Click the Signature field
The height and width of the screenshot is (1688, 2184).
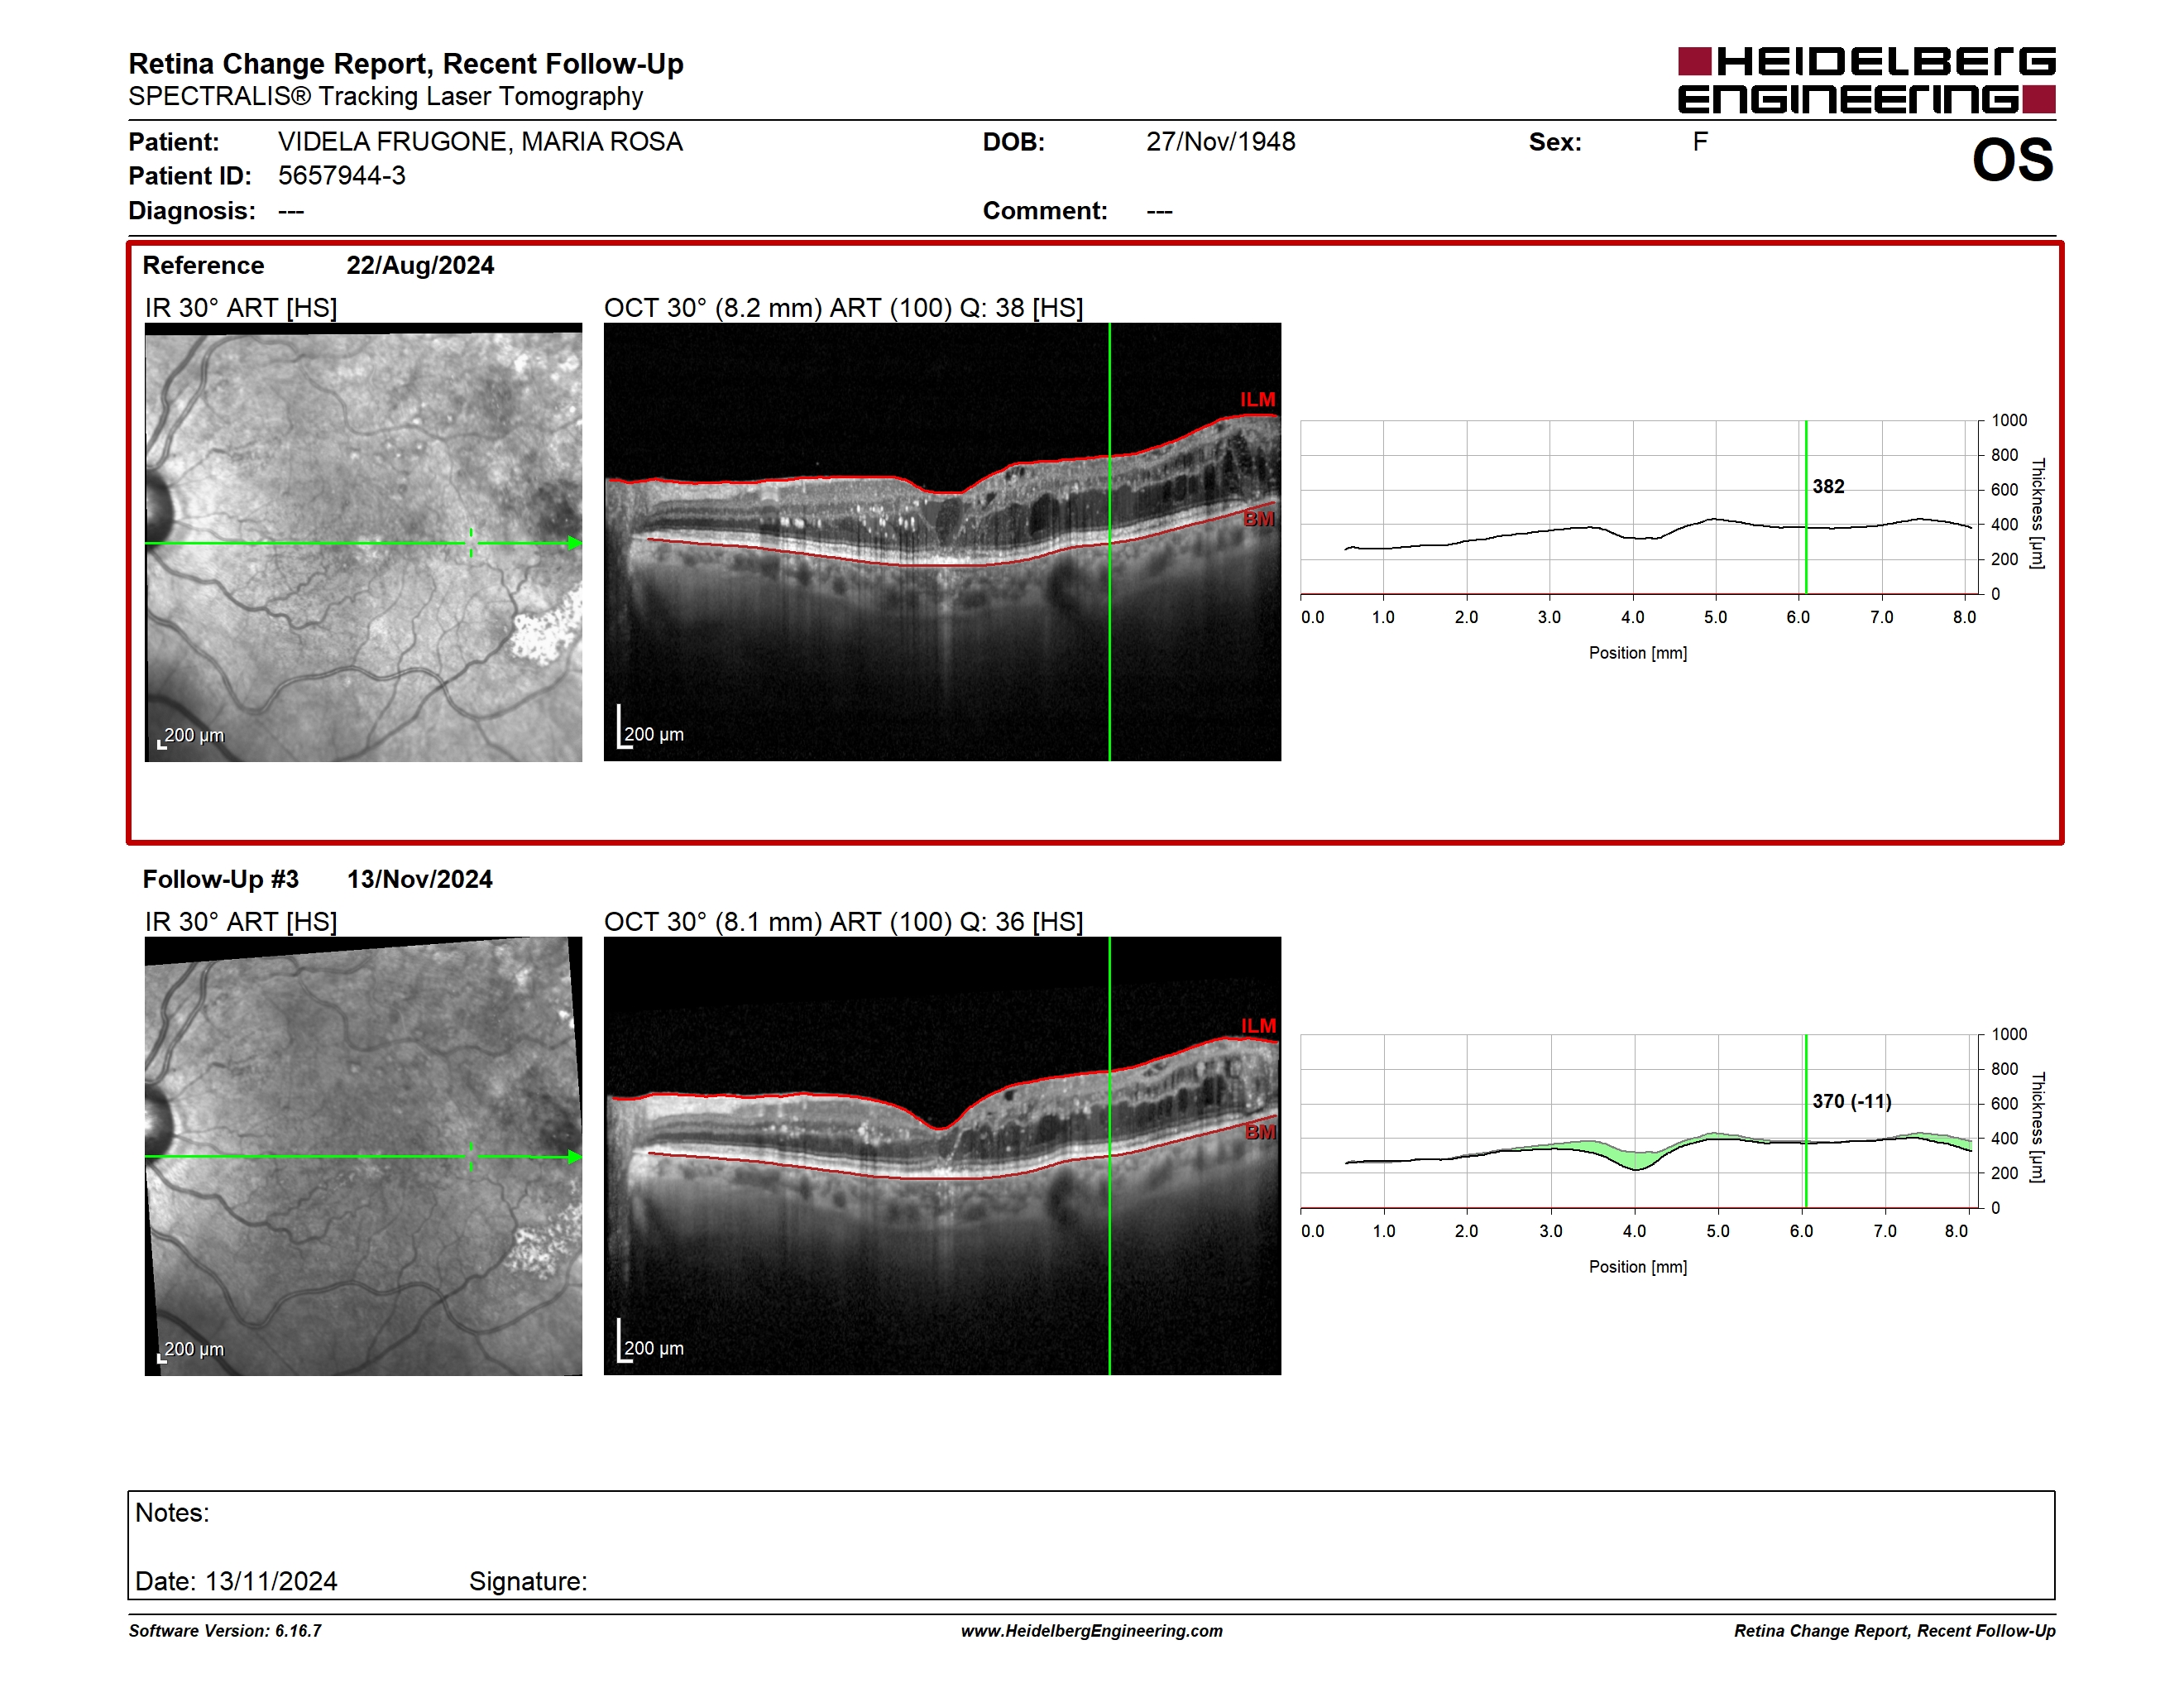pyautogui.click(x=528, y=1582)
